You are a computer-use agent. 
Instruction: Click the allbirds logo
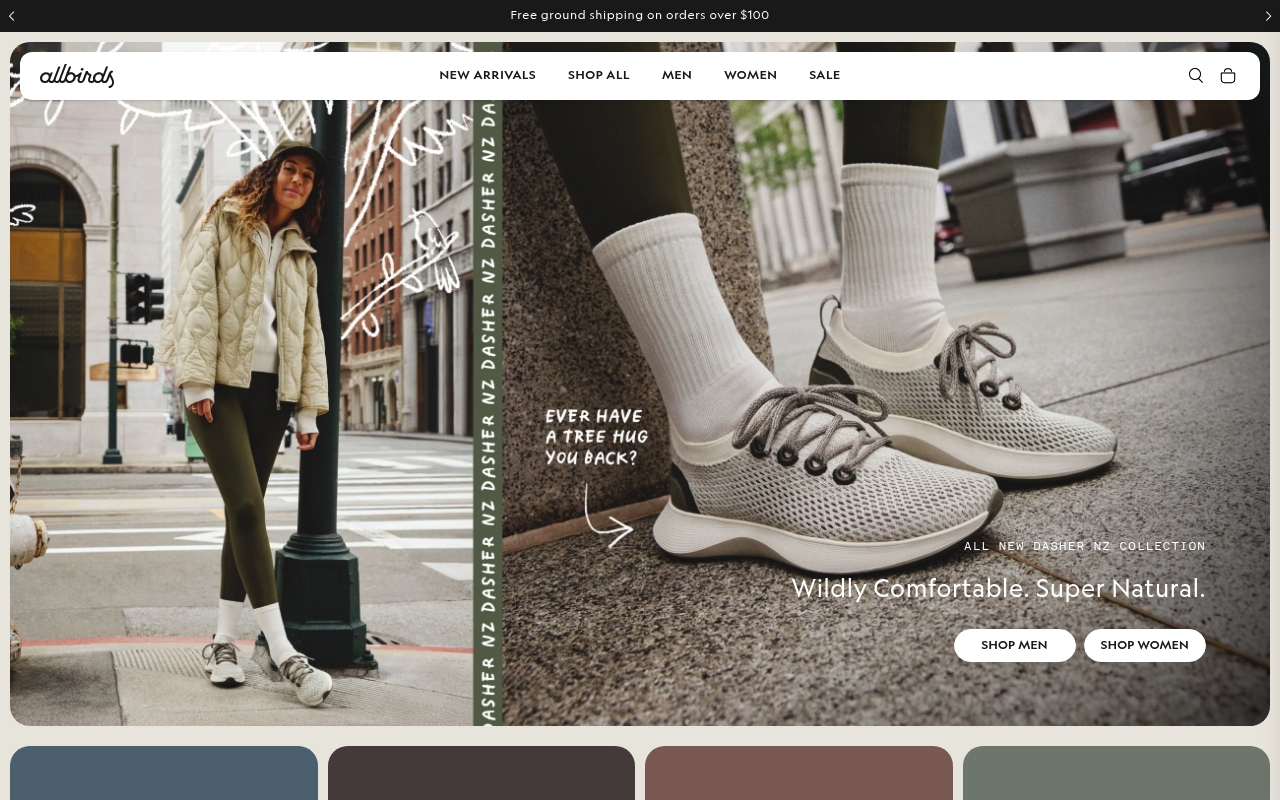pyautogui.click(x=77, y=76)
